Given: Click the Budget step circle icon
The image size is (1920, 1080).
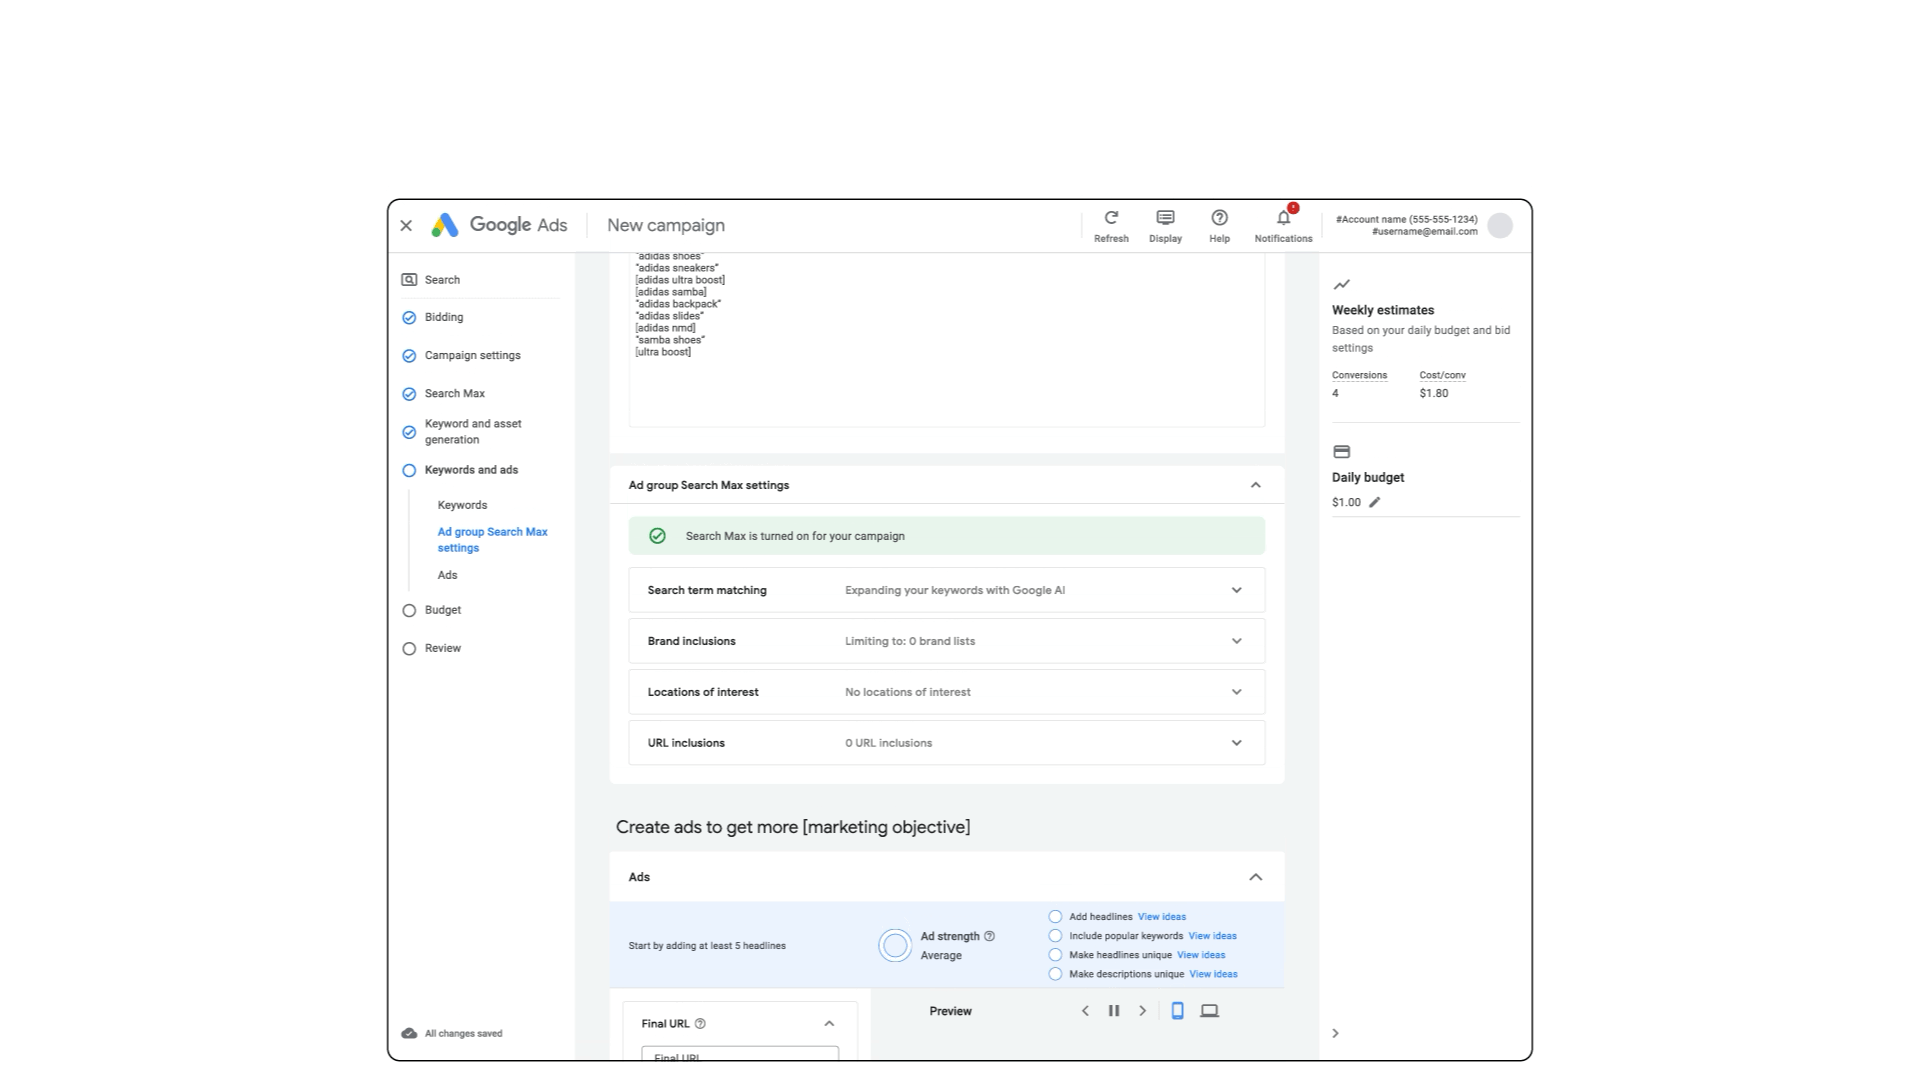Looking at the screenshot, I should [x=409, y=611].
